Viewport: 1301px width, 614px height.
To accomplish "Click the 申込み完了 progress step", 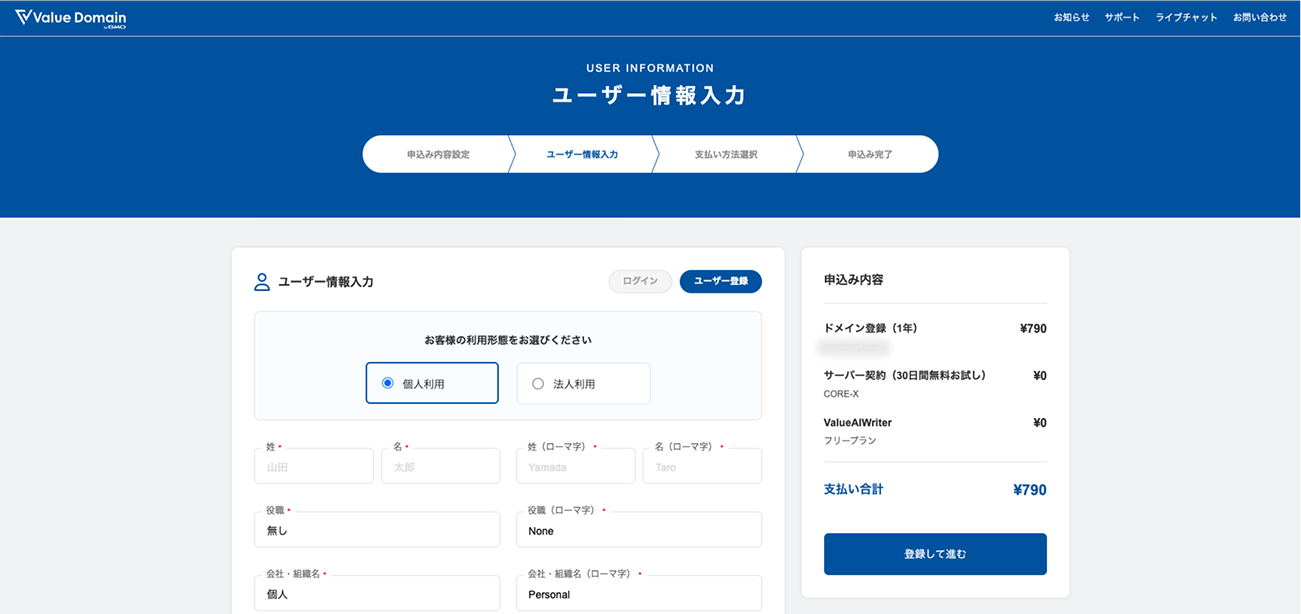I will point(870,155).
